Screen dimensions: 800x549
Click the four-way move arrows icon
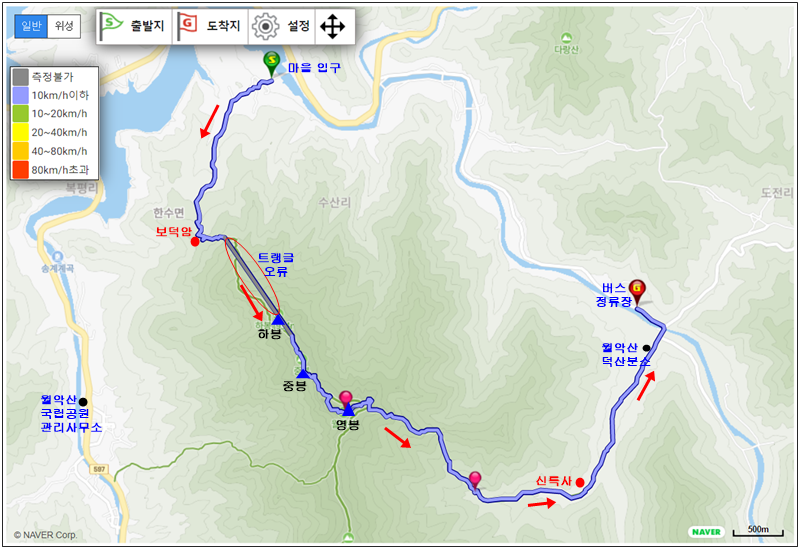pyautogui.click(x=333, y=26)
